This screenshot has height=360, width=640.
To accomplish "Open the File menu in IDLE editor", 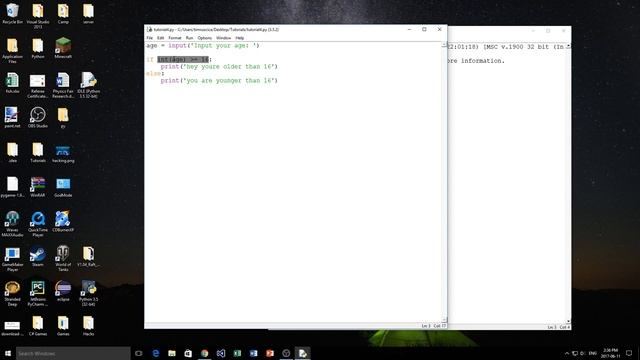I will coord(149,38).
